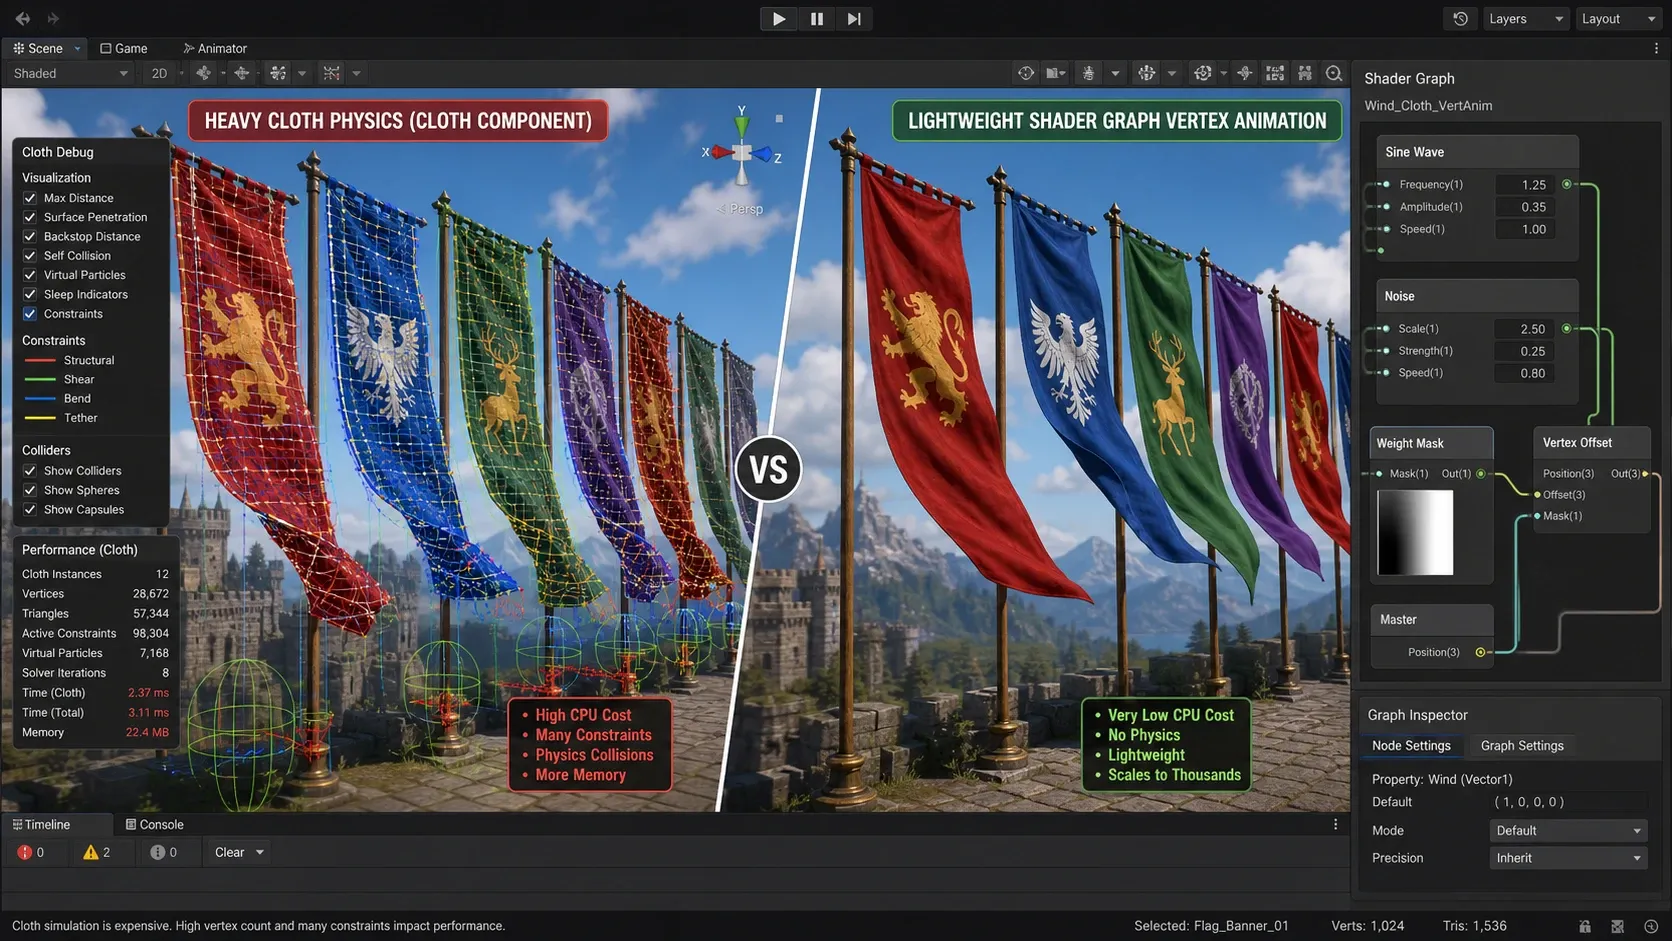Switch to the Animator tab
Image resolution: width=1672 pixels, height=941 pixels.
click(215, 48)
